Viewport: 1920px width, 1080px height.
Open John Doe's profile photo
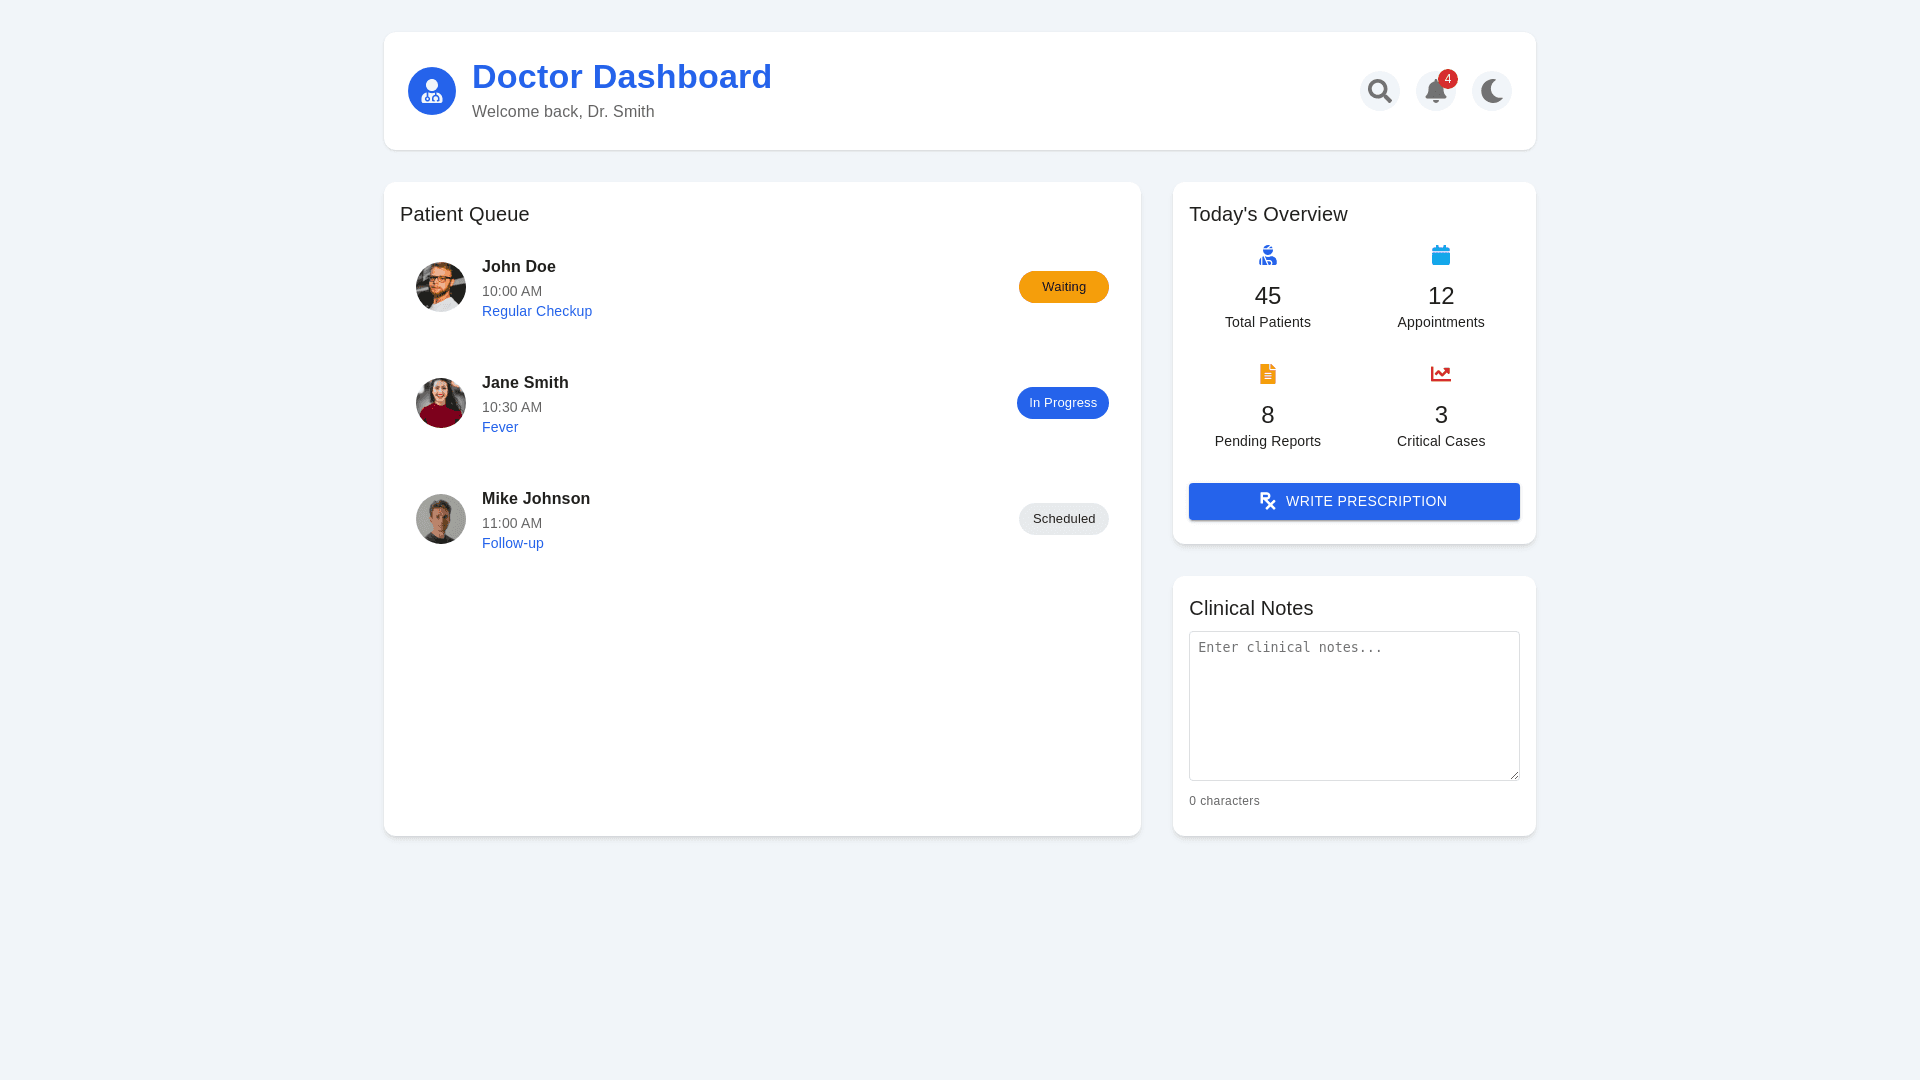click(x=441, y=287)
